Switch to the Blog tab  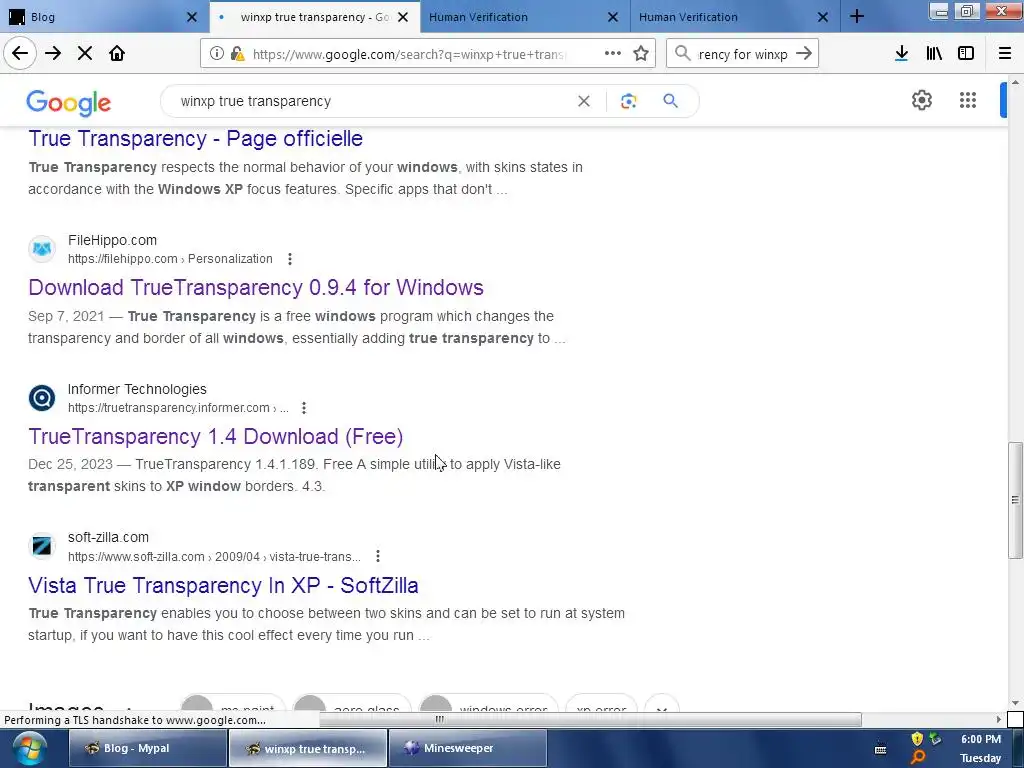[x=104, y=17]
